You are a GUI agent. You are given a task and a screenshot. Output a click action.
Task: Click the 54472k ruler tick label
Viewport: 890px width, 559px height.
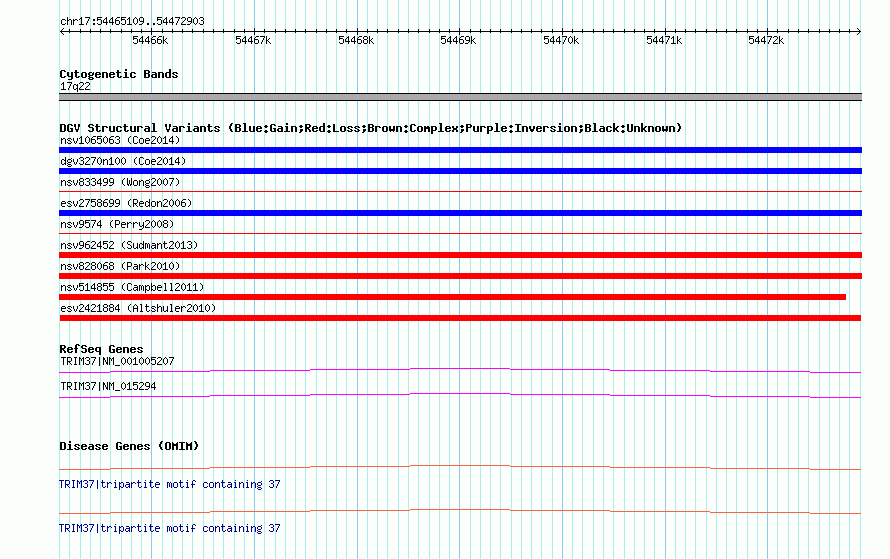(766, 40)
